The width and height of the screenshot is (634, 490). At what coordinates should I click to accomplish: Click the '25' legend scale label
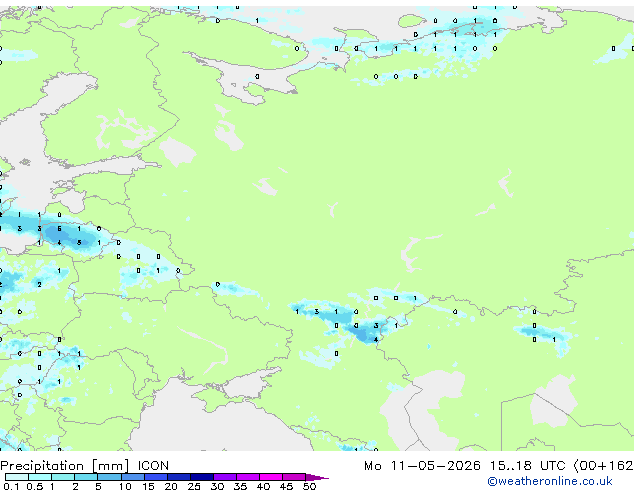[194, 486]
